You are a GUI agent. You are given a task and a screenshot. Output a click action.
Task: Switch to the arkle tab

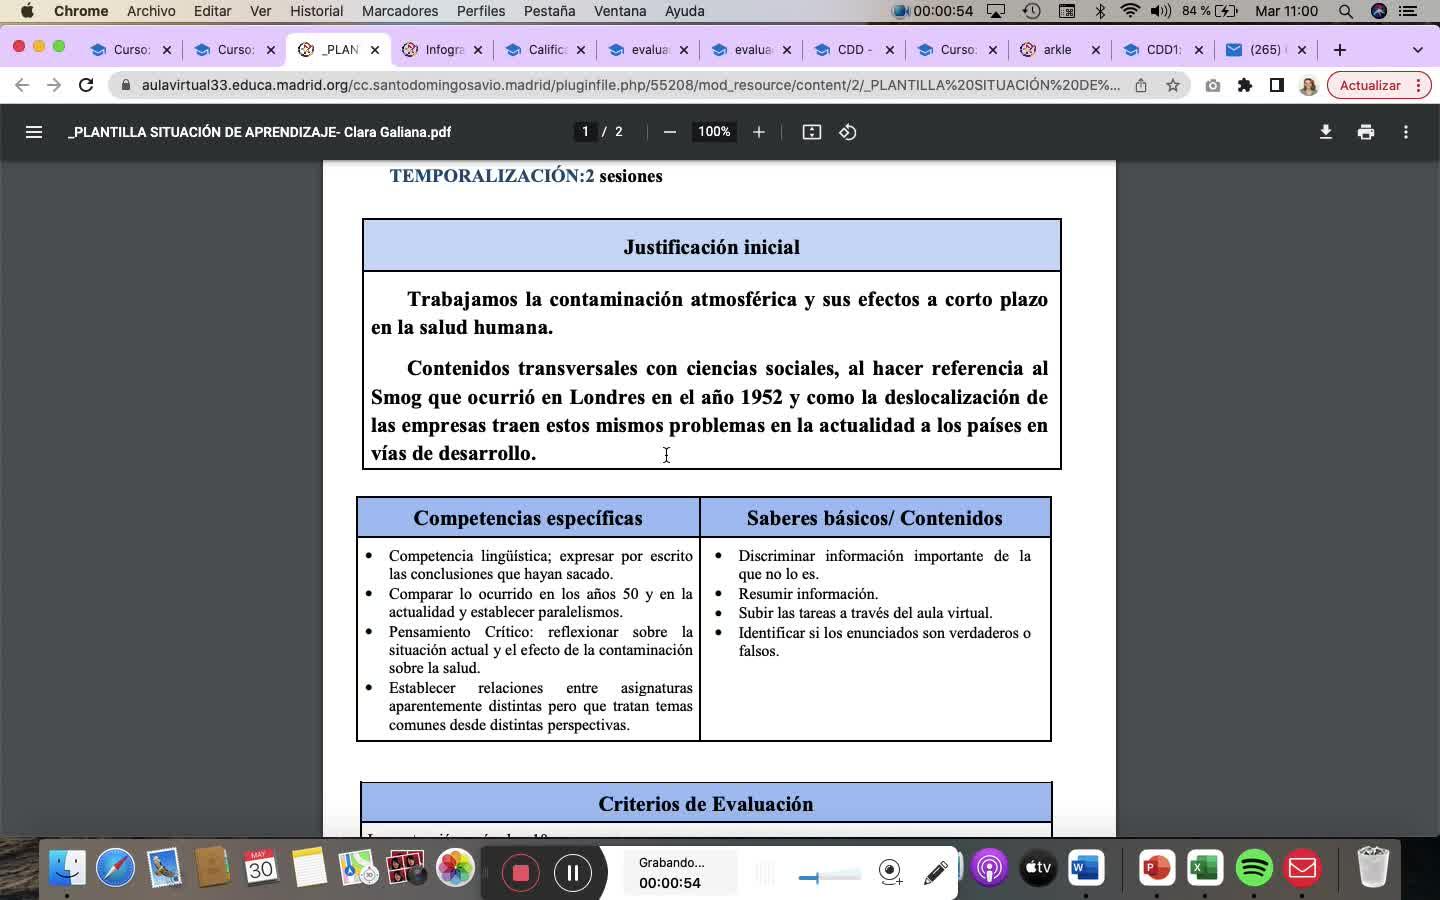1060,49
